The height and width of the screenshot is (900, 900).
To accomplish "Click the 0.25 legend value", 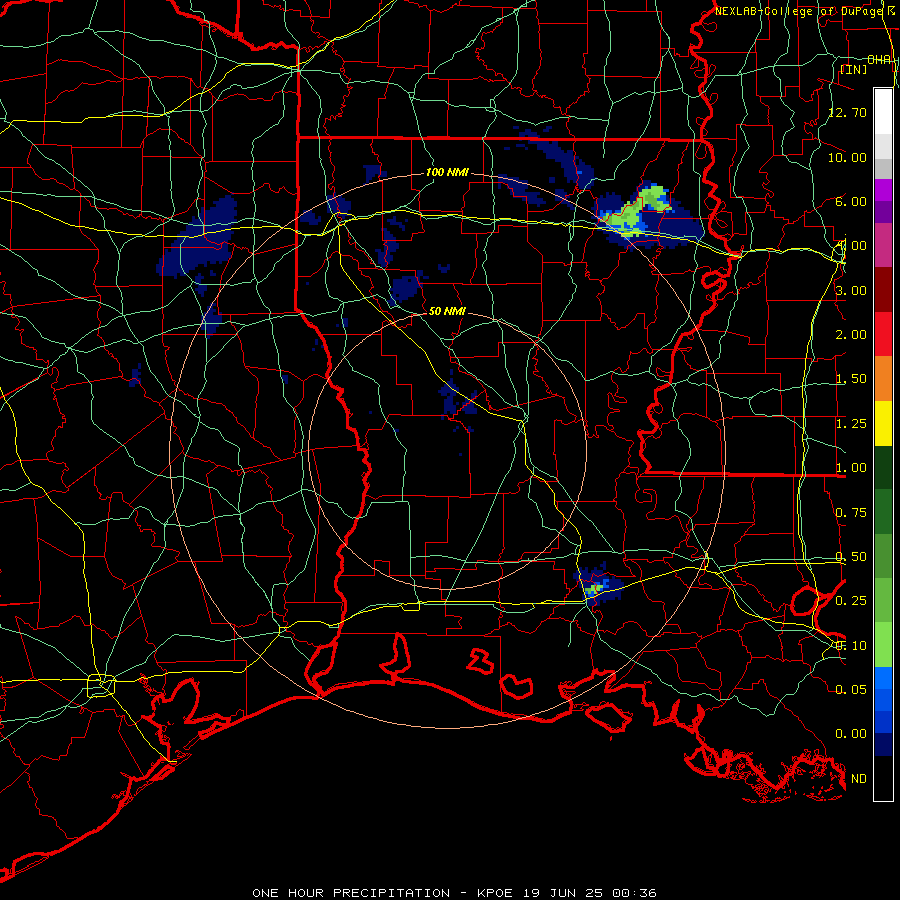I will pyautogui.click(x=851, y=601).
